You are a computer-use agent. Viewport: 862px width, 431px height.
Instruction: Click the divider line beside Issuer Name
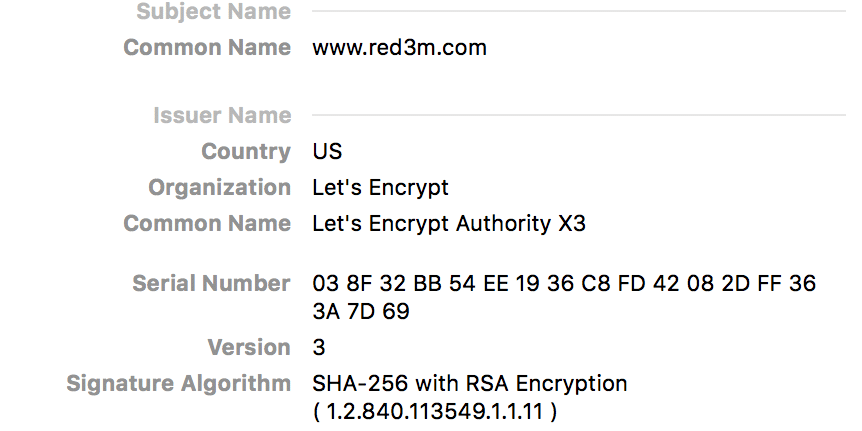[x=579, y=115]
